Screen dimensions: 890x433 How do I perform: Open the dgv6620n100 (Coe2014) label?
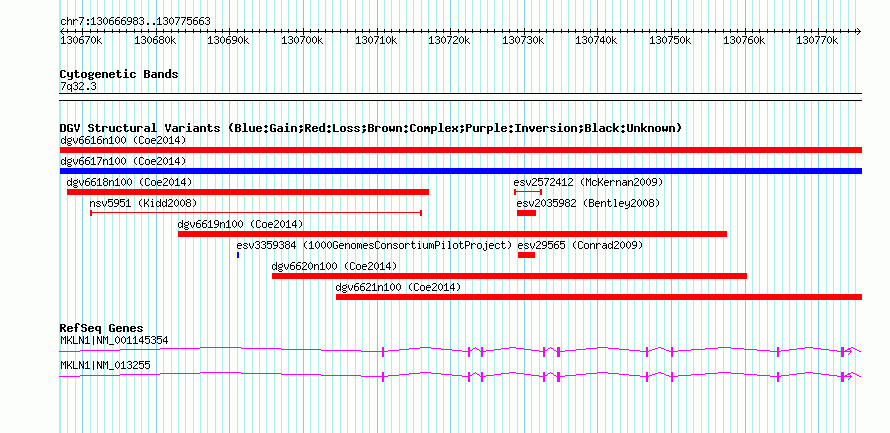coord(334,266)
